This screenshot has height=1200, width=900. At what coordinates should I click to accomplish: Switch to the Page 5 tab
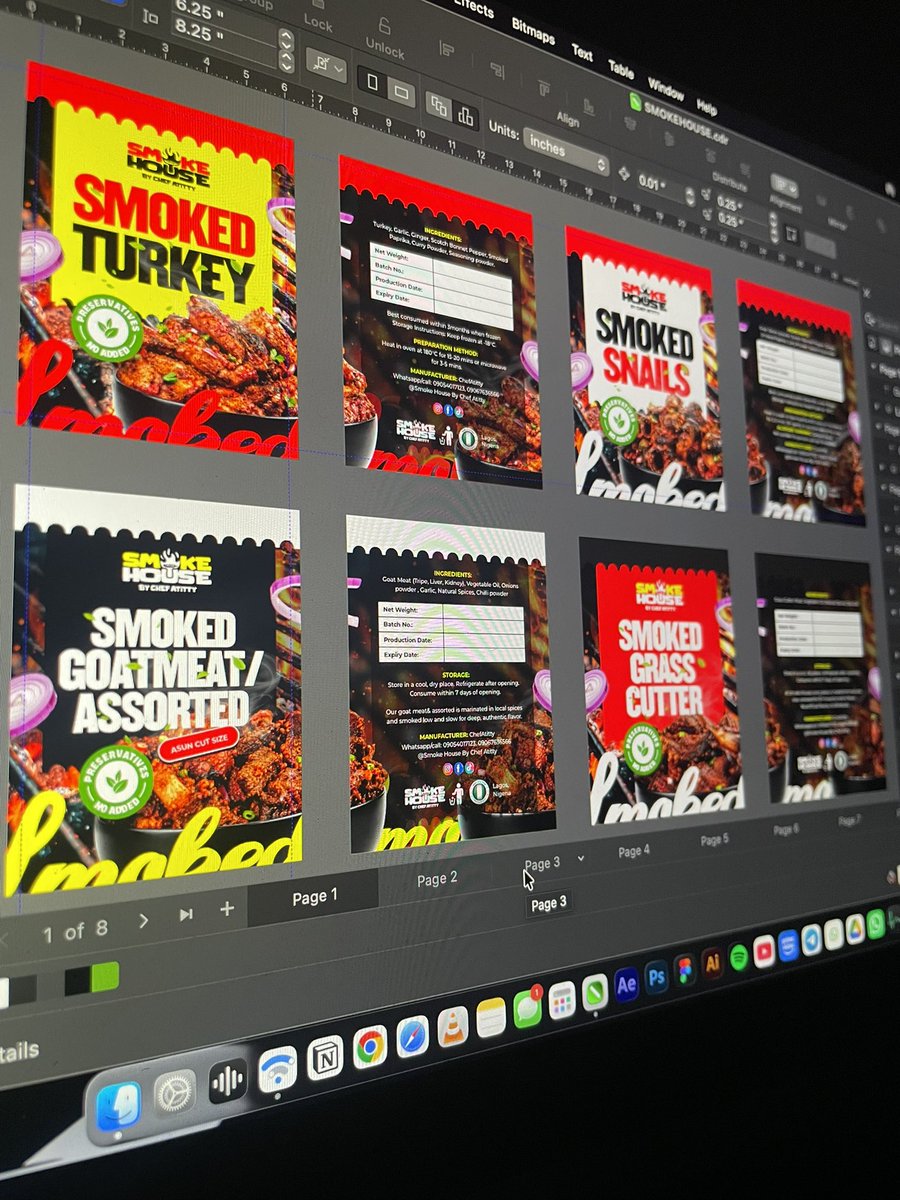click(x=714, y=840)
